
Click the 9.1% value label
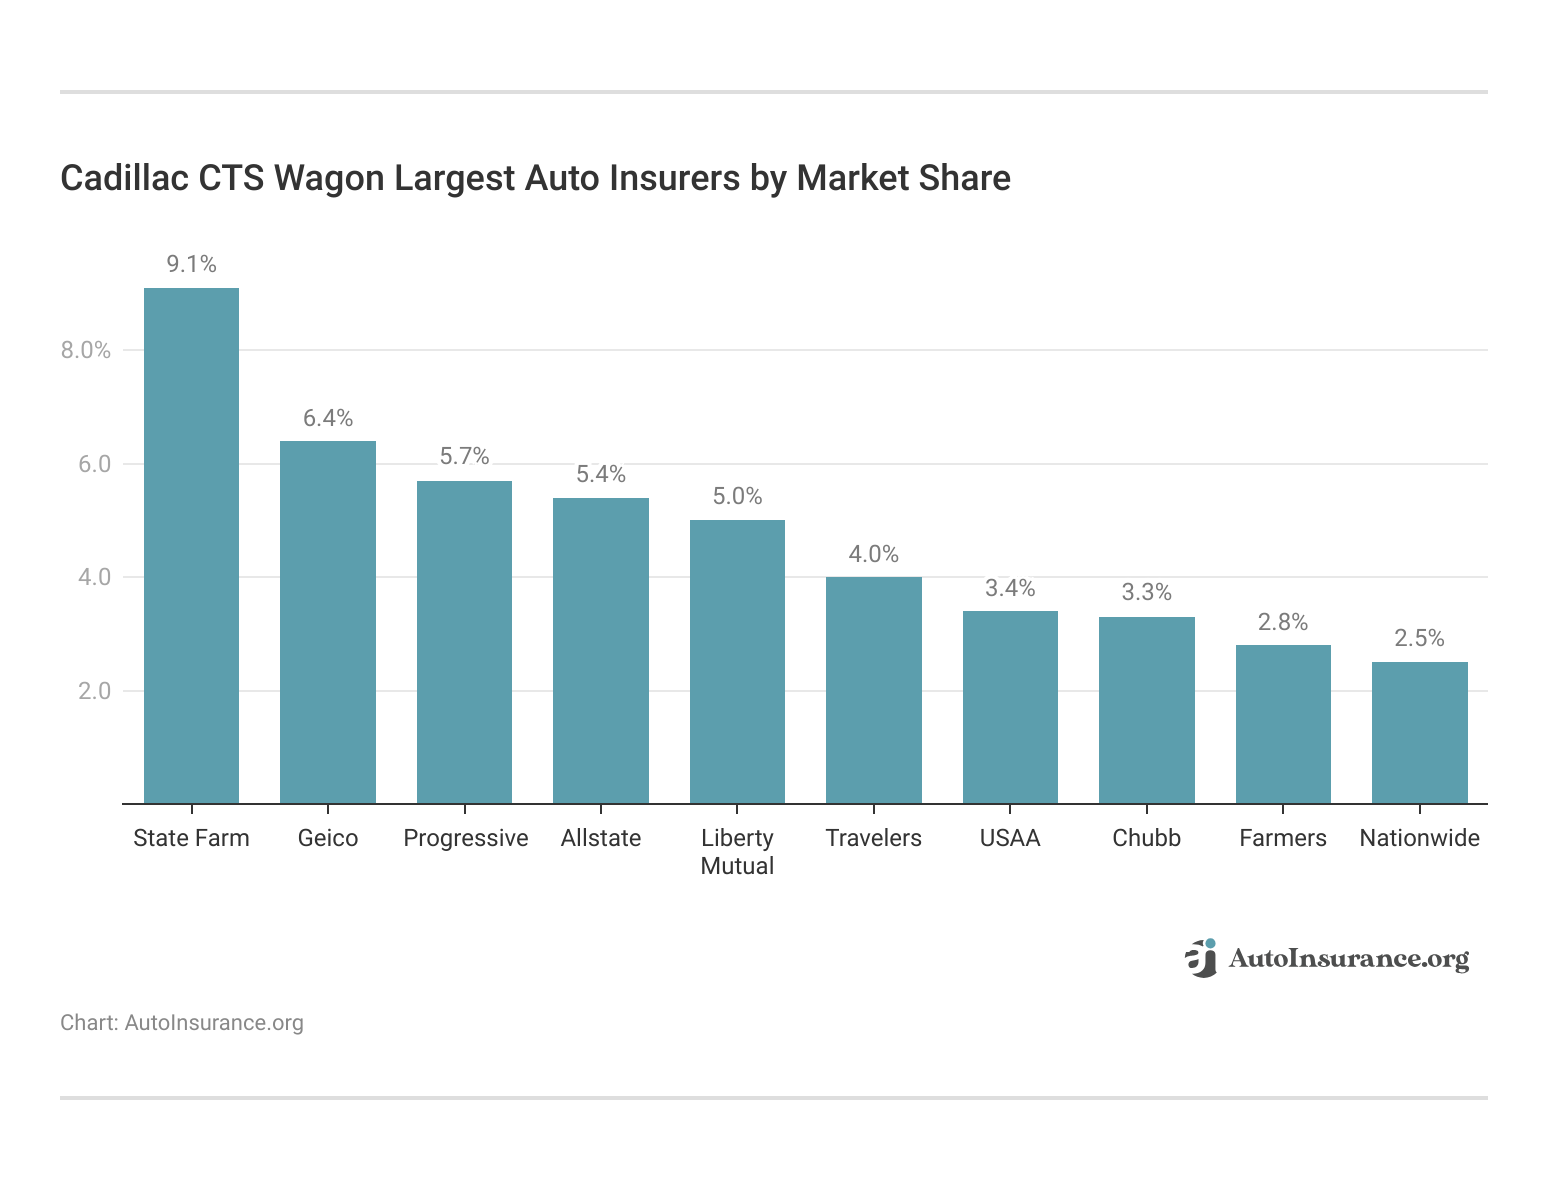point(191,264)
